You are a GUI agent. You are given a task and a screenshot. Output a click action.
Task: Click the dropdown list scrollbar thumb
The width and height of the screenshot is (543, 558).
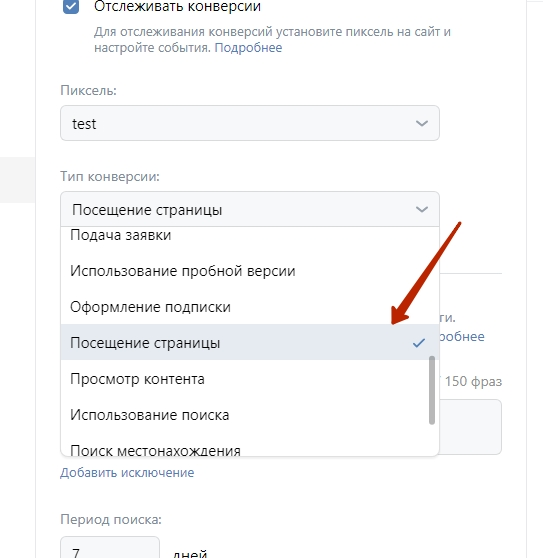432,390
